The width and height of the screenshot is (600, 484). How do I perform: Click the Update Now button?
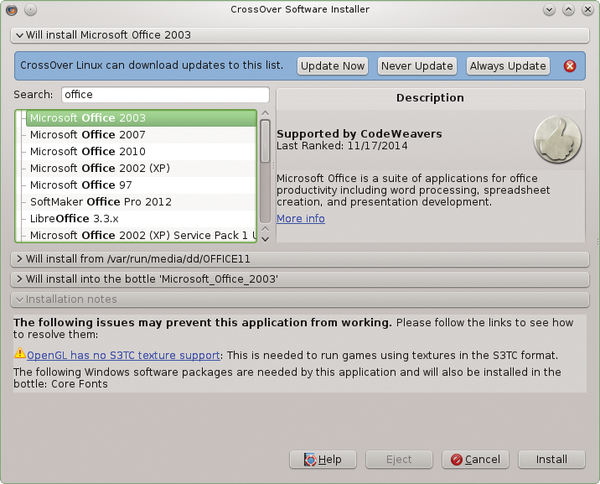(333, 66)
